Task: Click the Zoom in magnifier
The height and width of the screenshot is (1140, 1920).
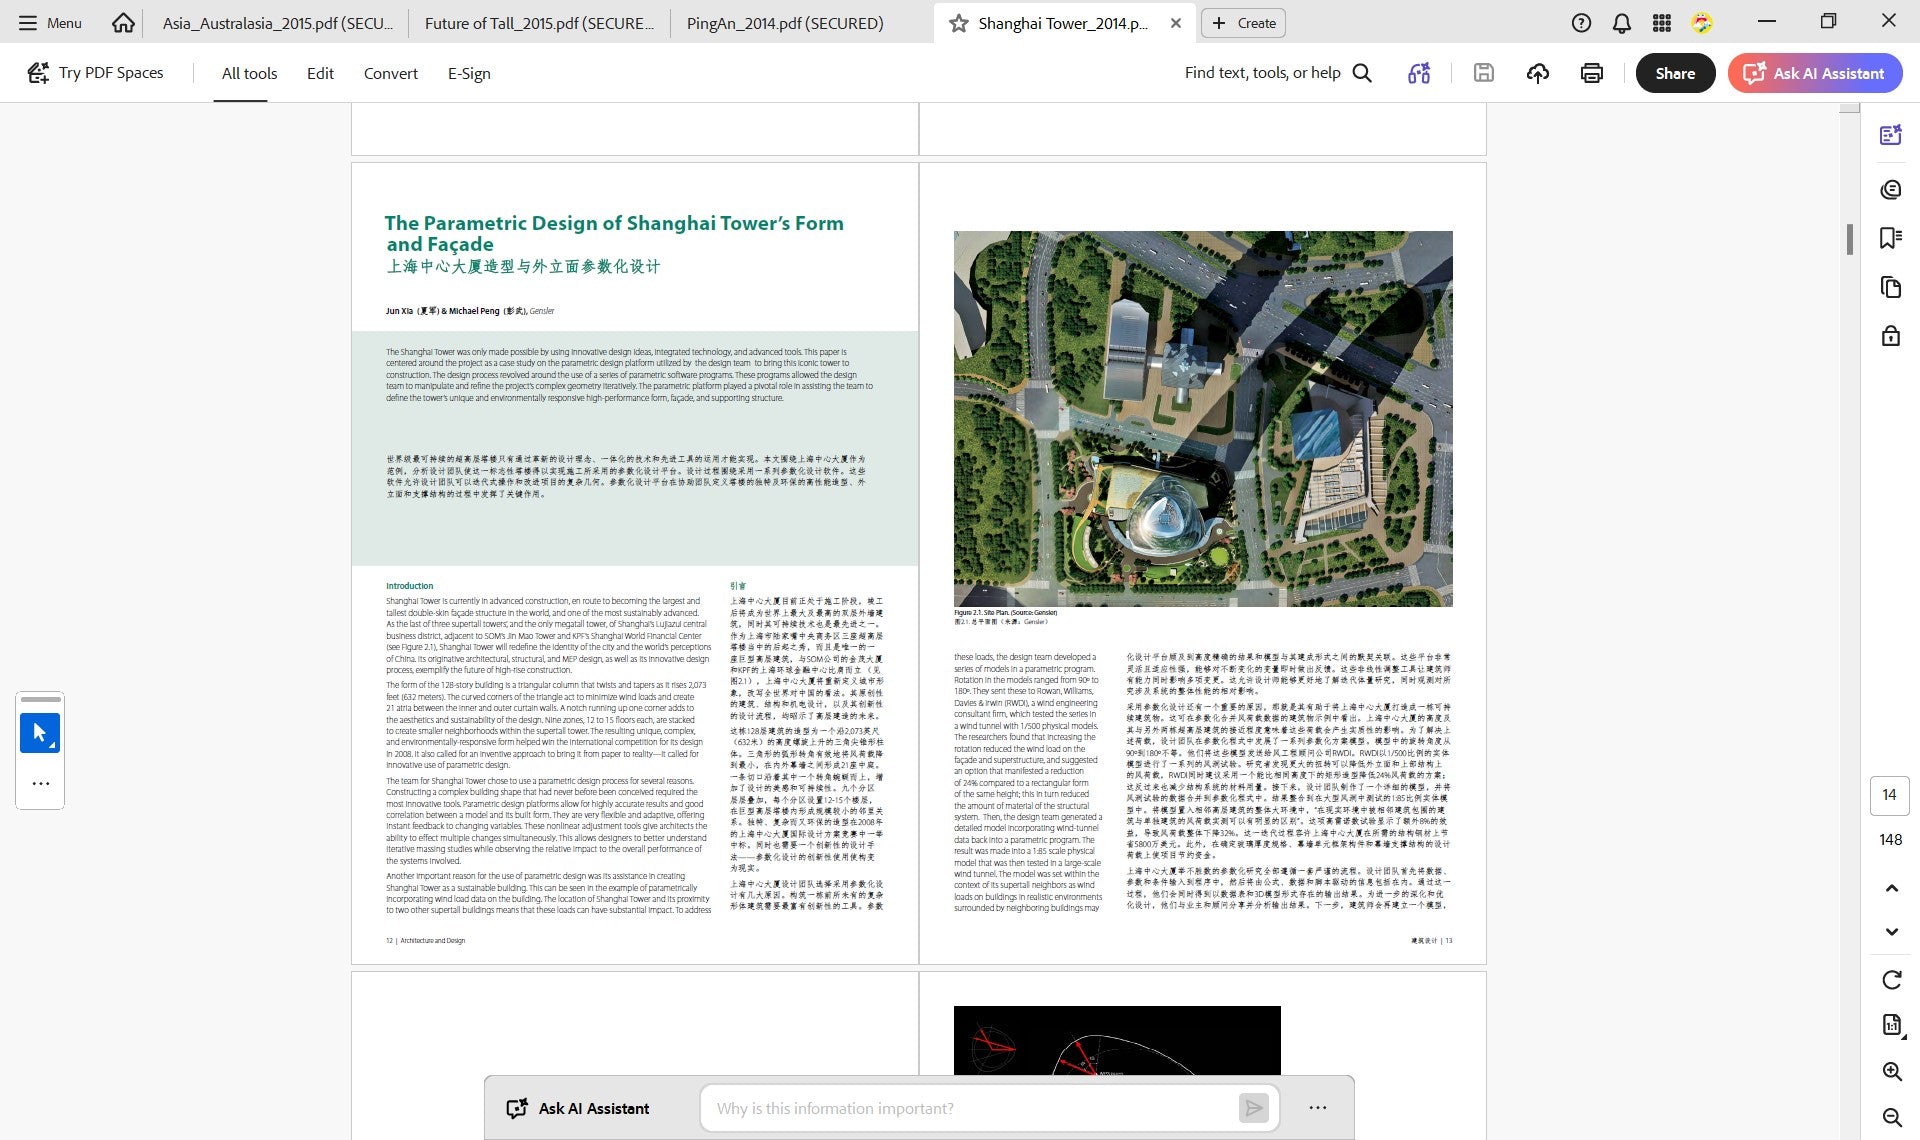Action: point(1892,1071)
